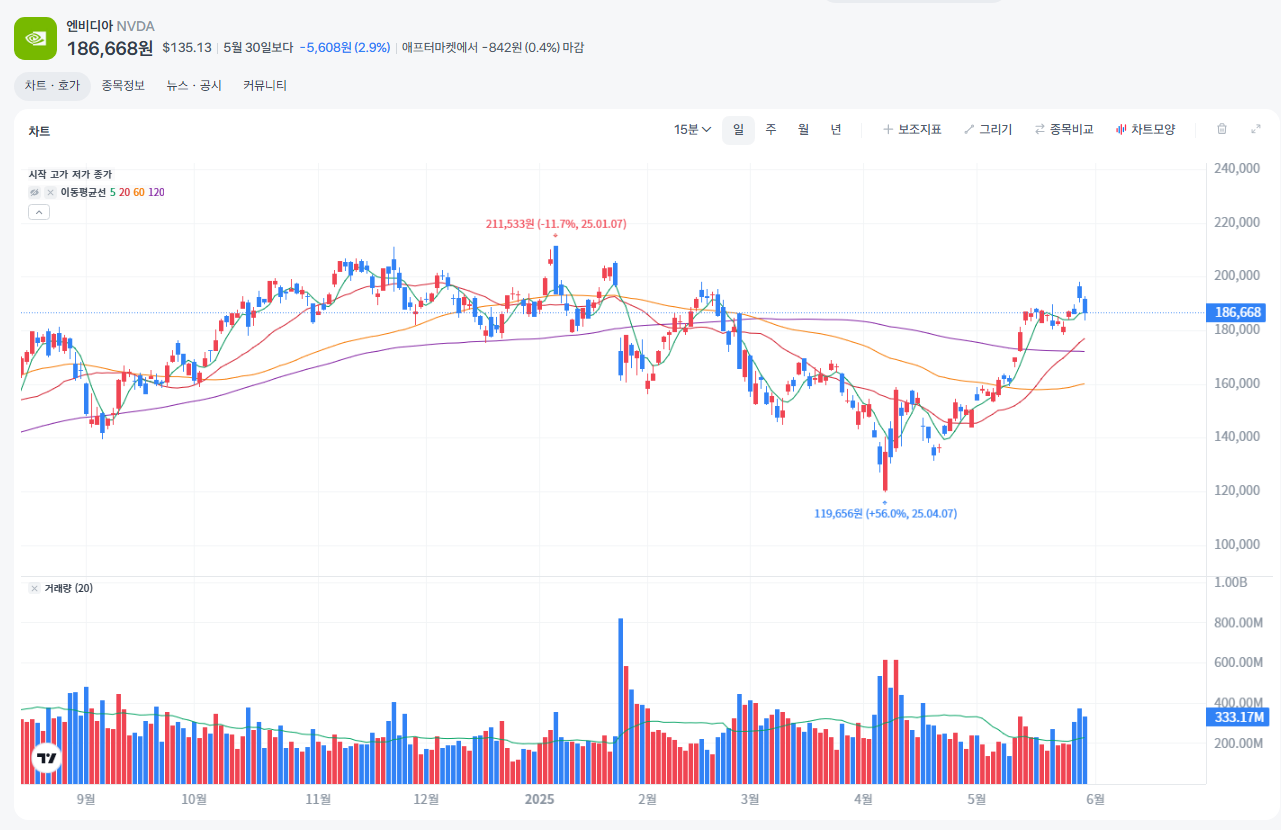Viewport: 1281px width, 830px height.
Task: Select the 주 weekly period
Action: [x=771, y=129]
